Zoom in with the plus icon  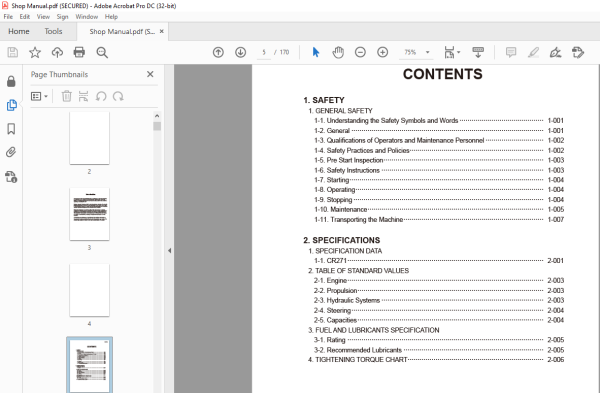[382, 52]
